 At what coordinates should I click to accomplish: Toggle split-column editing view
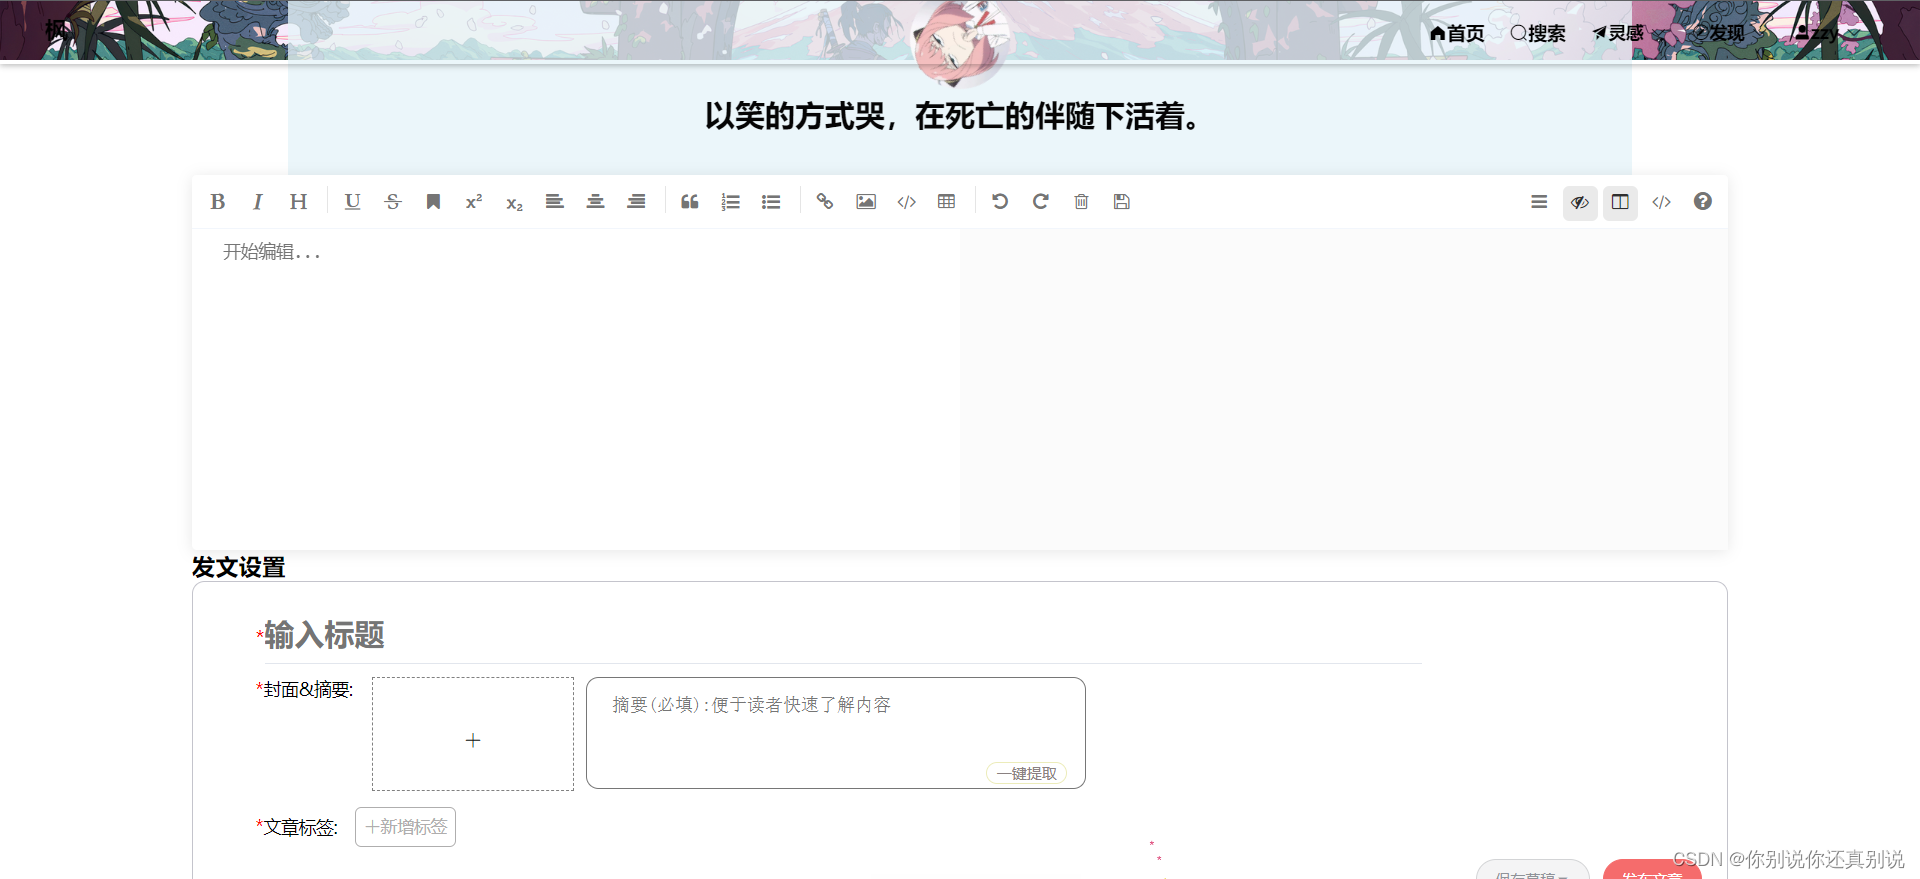click(1620, 202)
